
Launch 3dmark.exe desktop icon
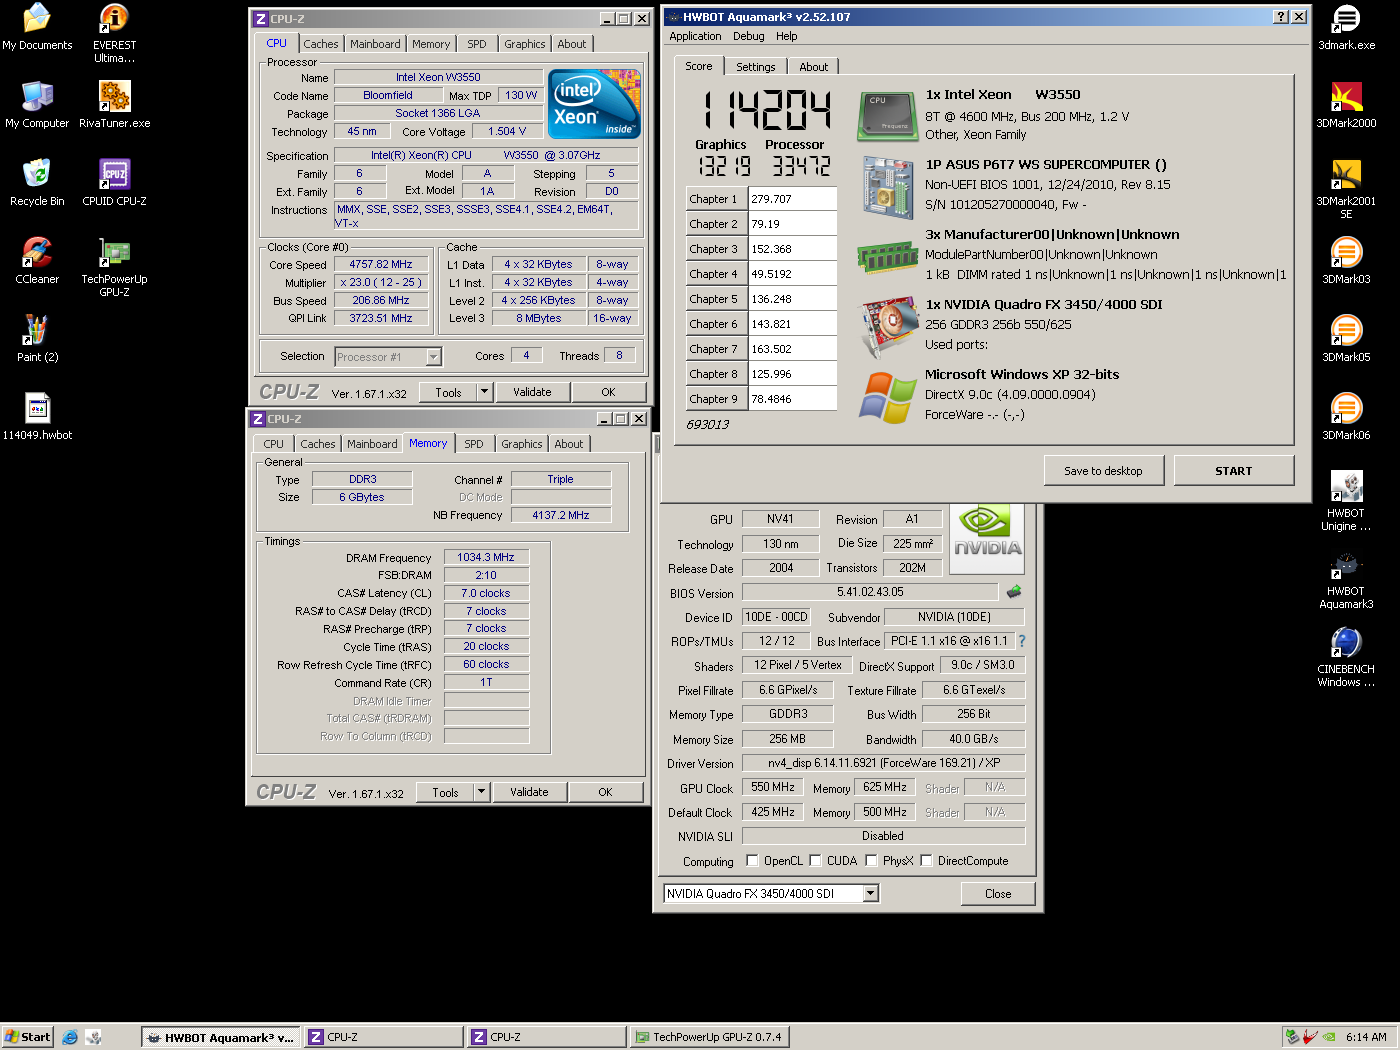(x=1346, y=27)
